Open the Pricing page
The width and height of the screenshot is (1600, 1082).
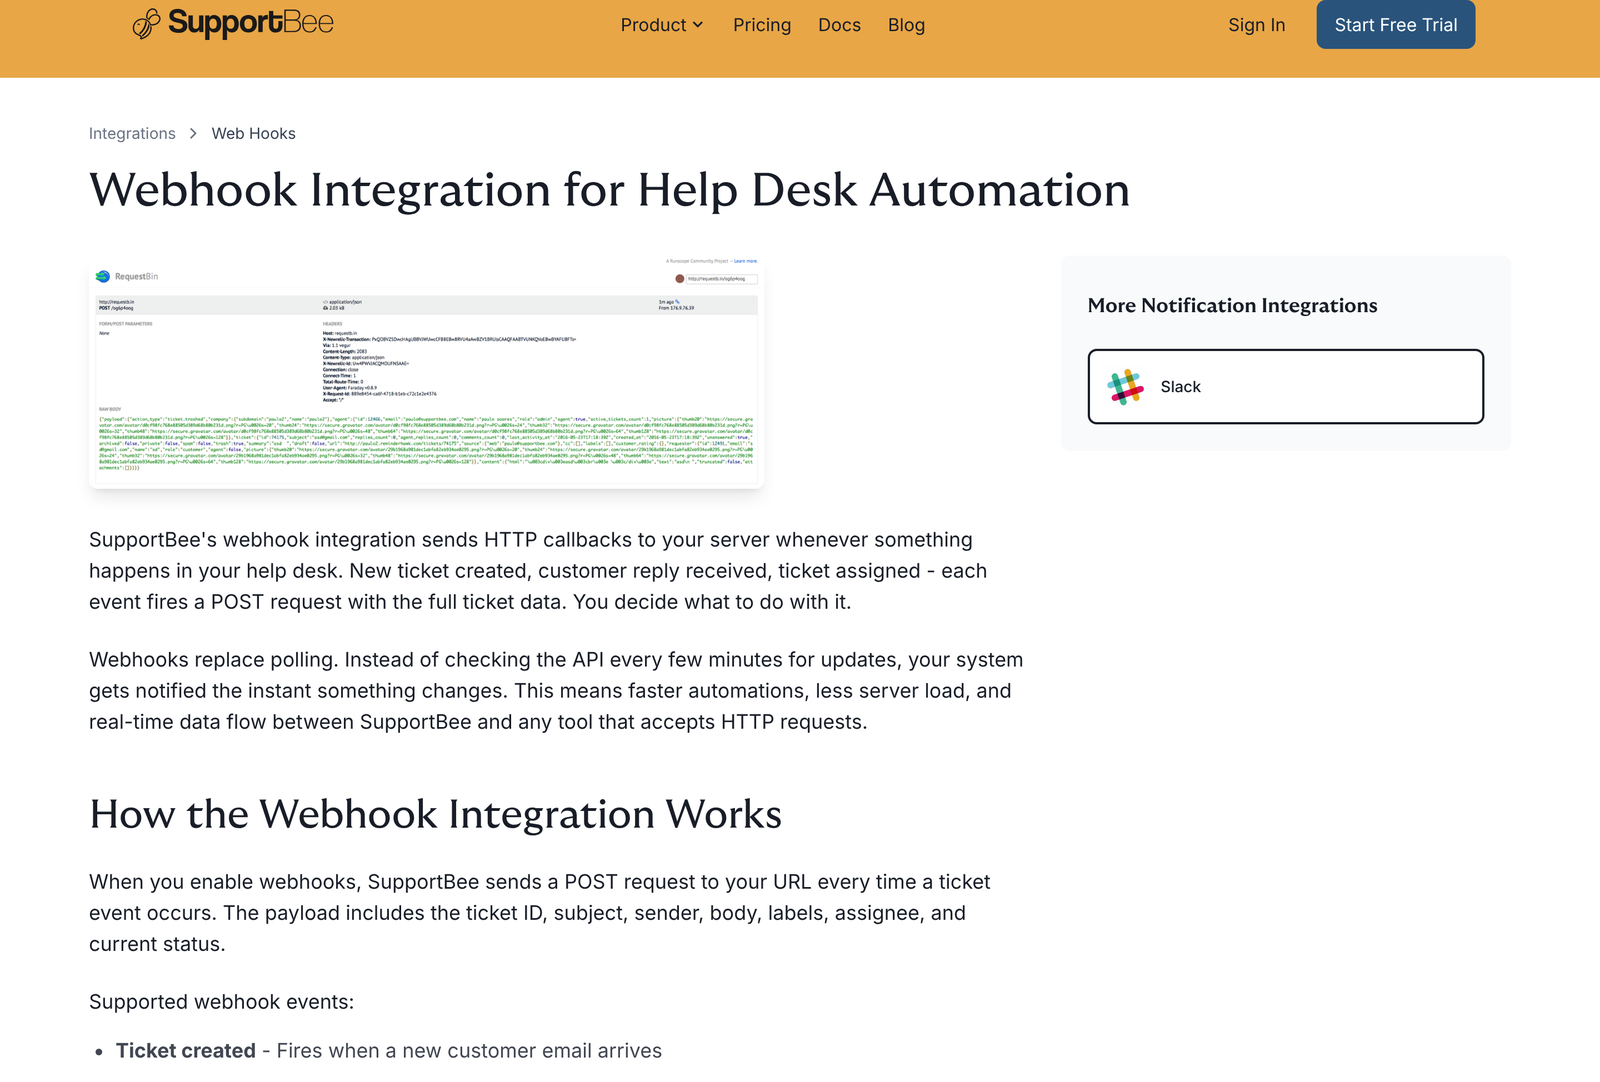click(x=762, y=25)
